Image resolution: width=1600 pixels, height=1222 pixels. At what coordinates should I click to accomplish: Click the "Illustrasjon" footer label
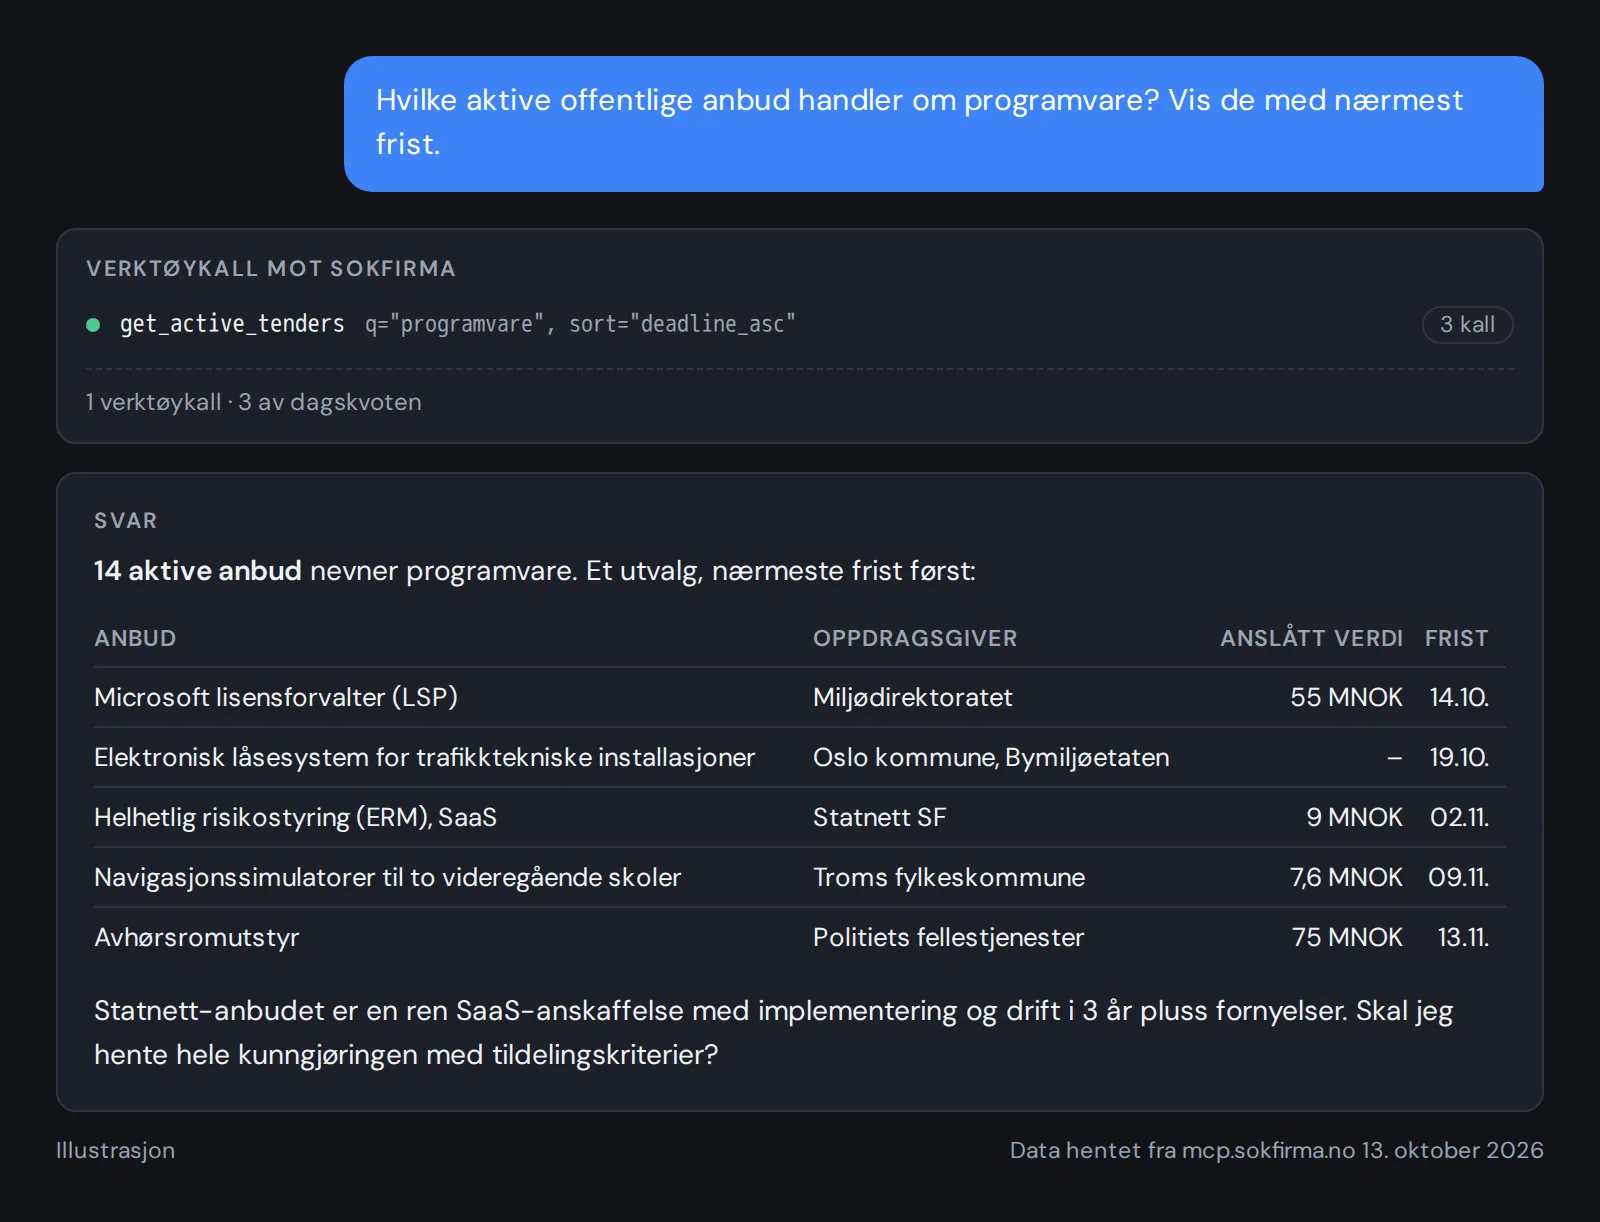[x=115, y=1151]
